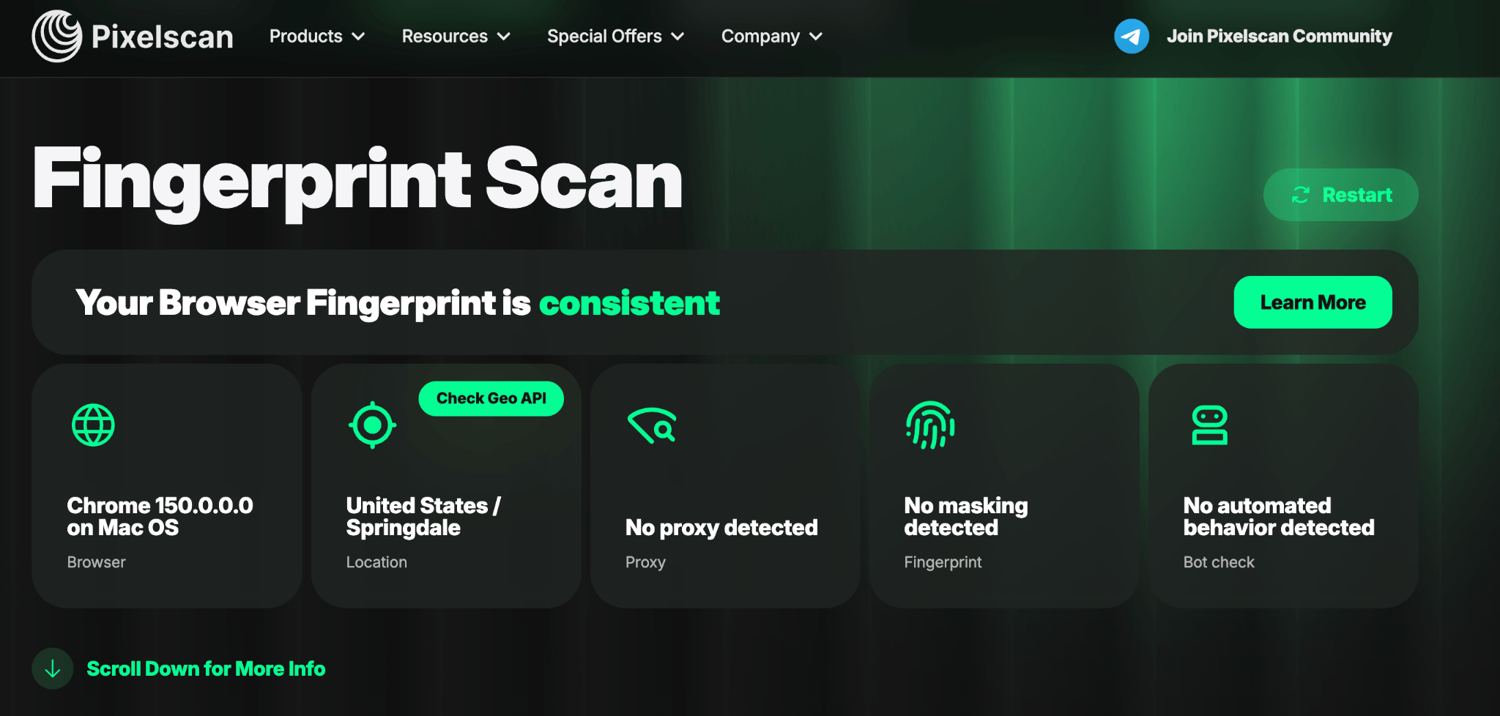
Task: Click the 'Bot check' card label
Action: click(1218, 562)
